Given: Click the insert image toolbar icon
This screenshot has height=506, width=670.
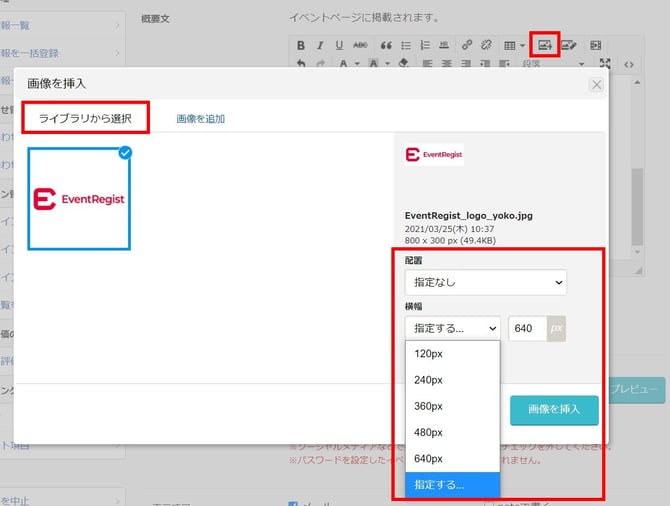Looking at the screenshot, I should 545,45.
